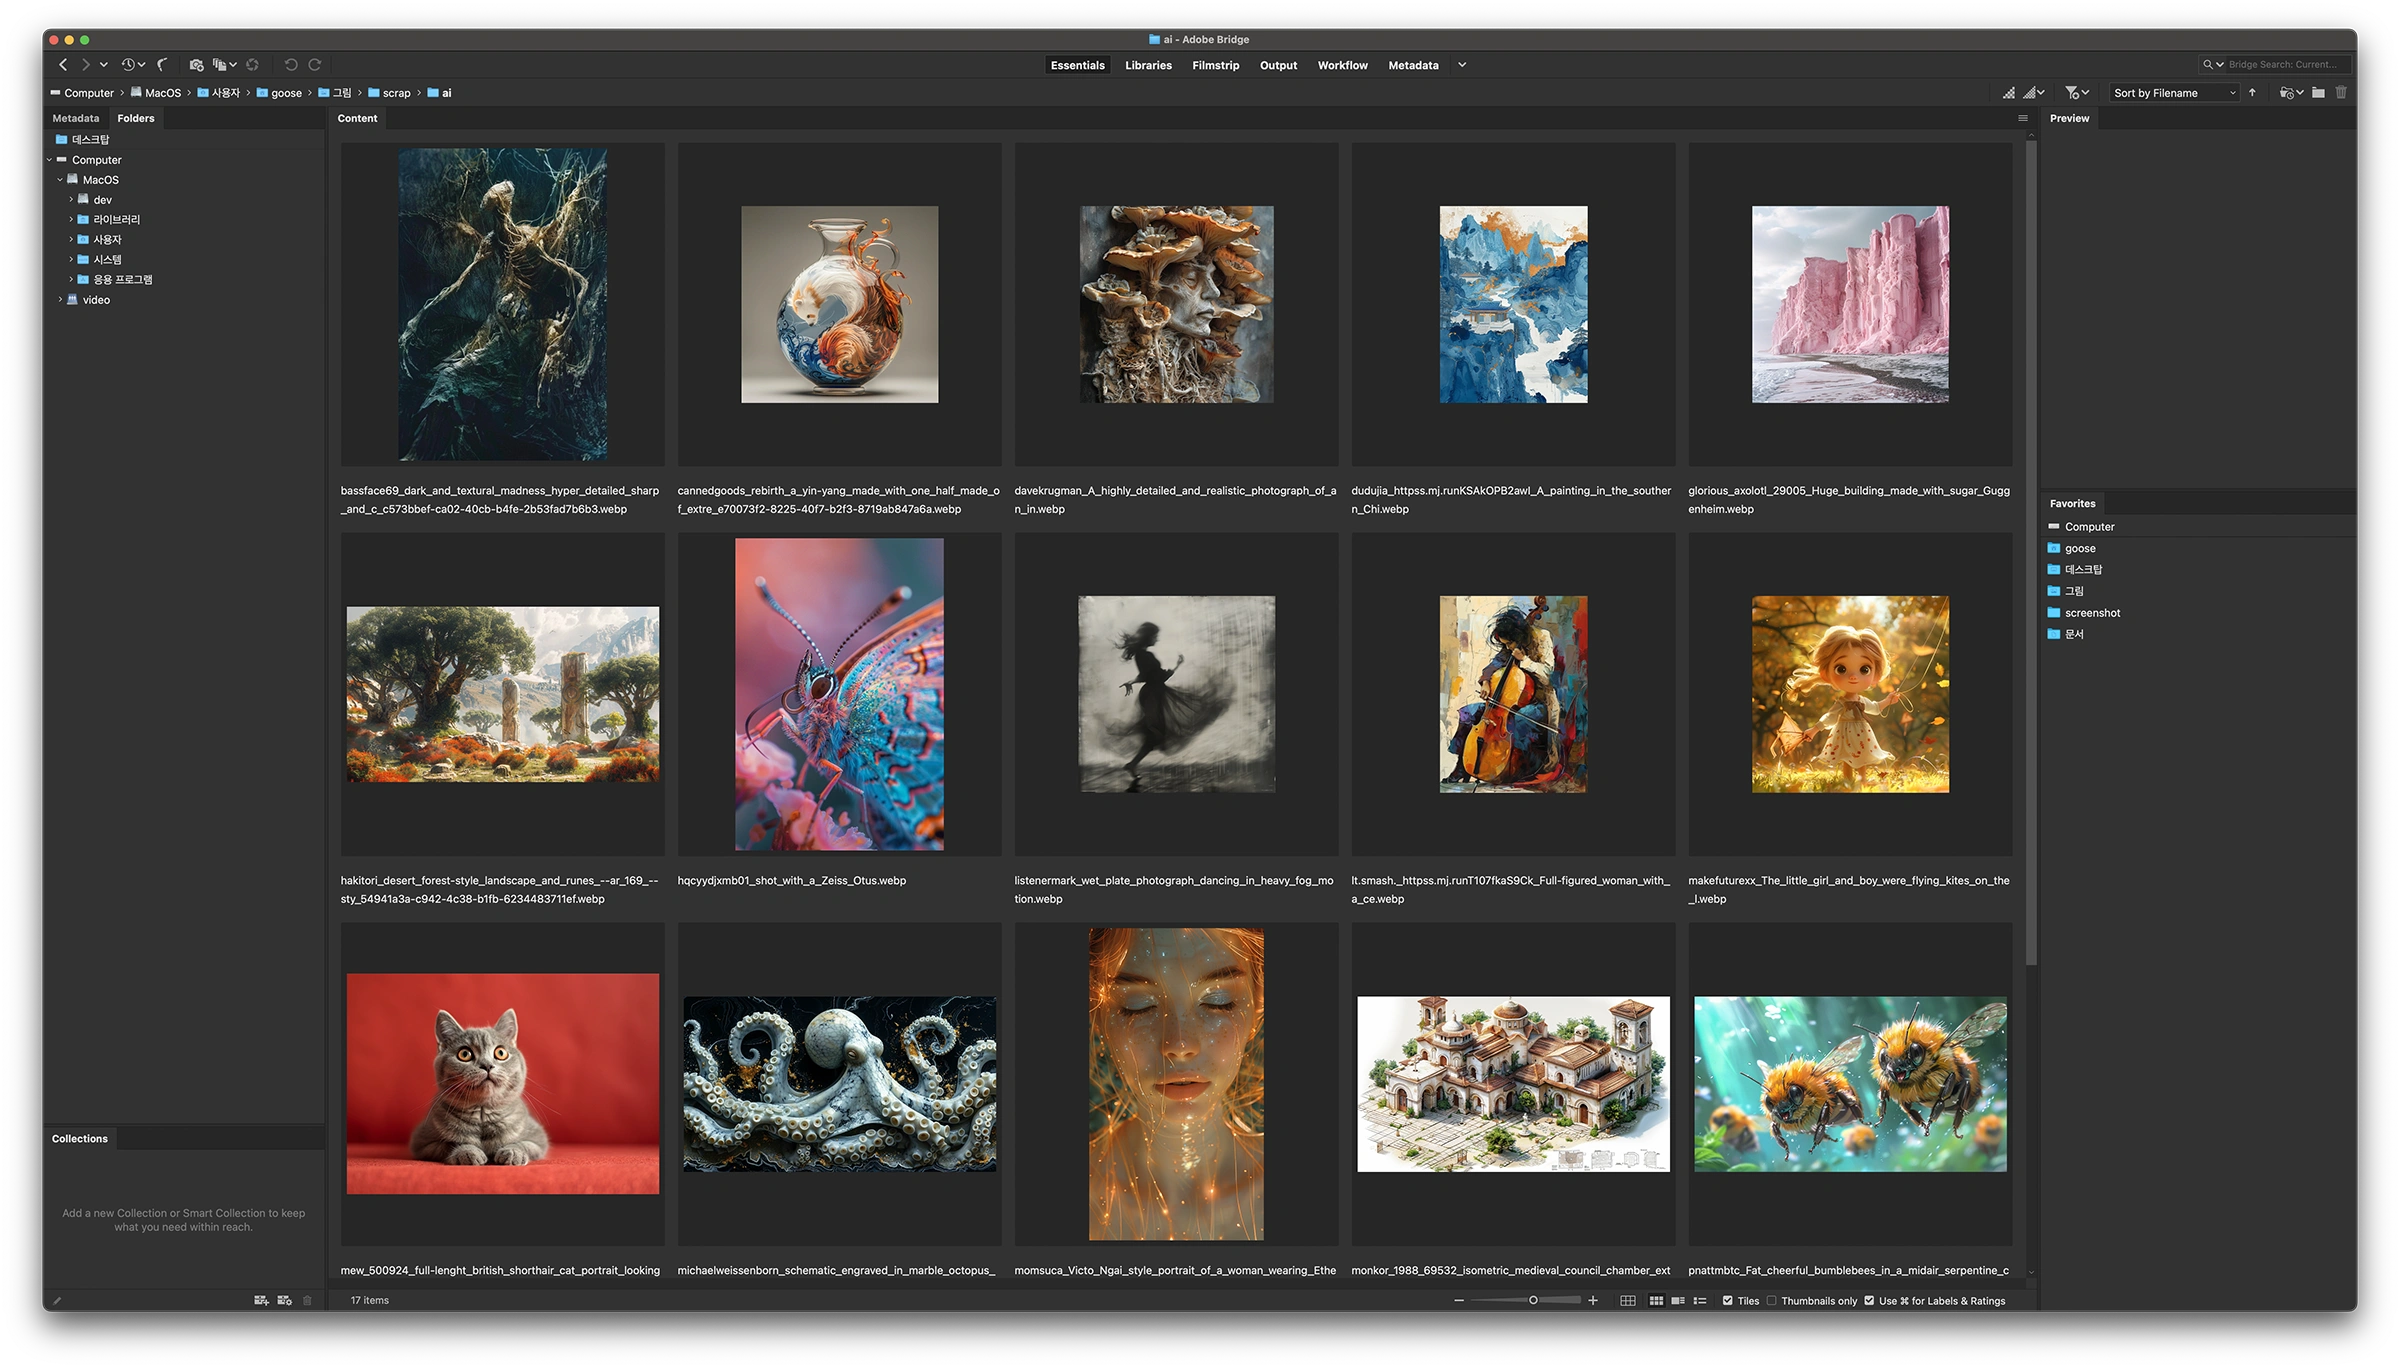The height and width of the screenshot is (1368, 2400).
Task: Go back with the left arrow icon
Action: tap(63, 65)
